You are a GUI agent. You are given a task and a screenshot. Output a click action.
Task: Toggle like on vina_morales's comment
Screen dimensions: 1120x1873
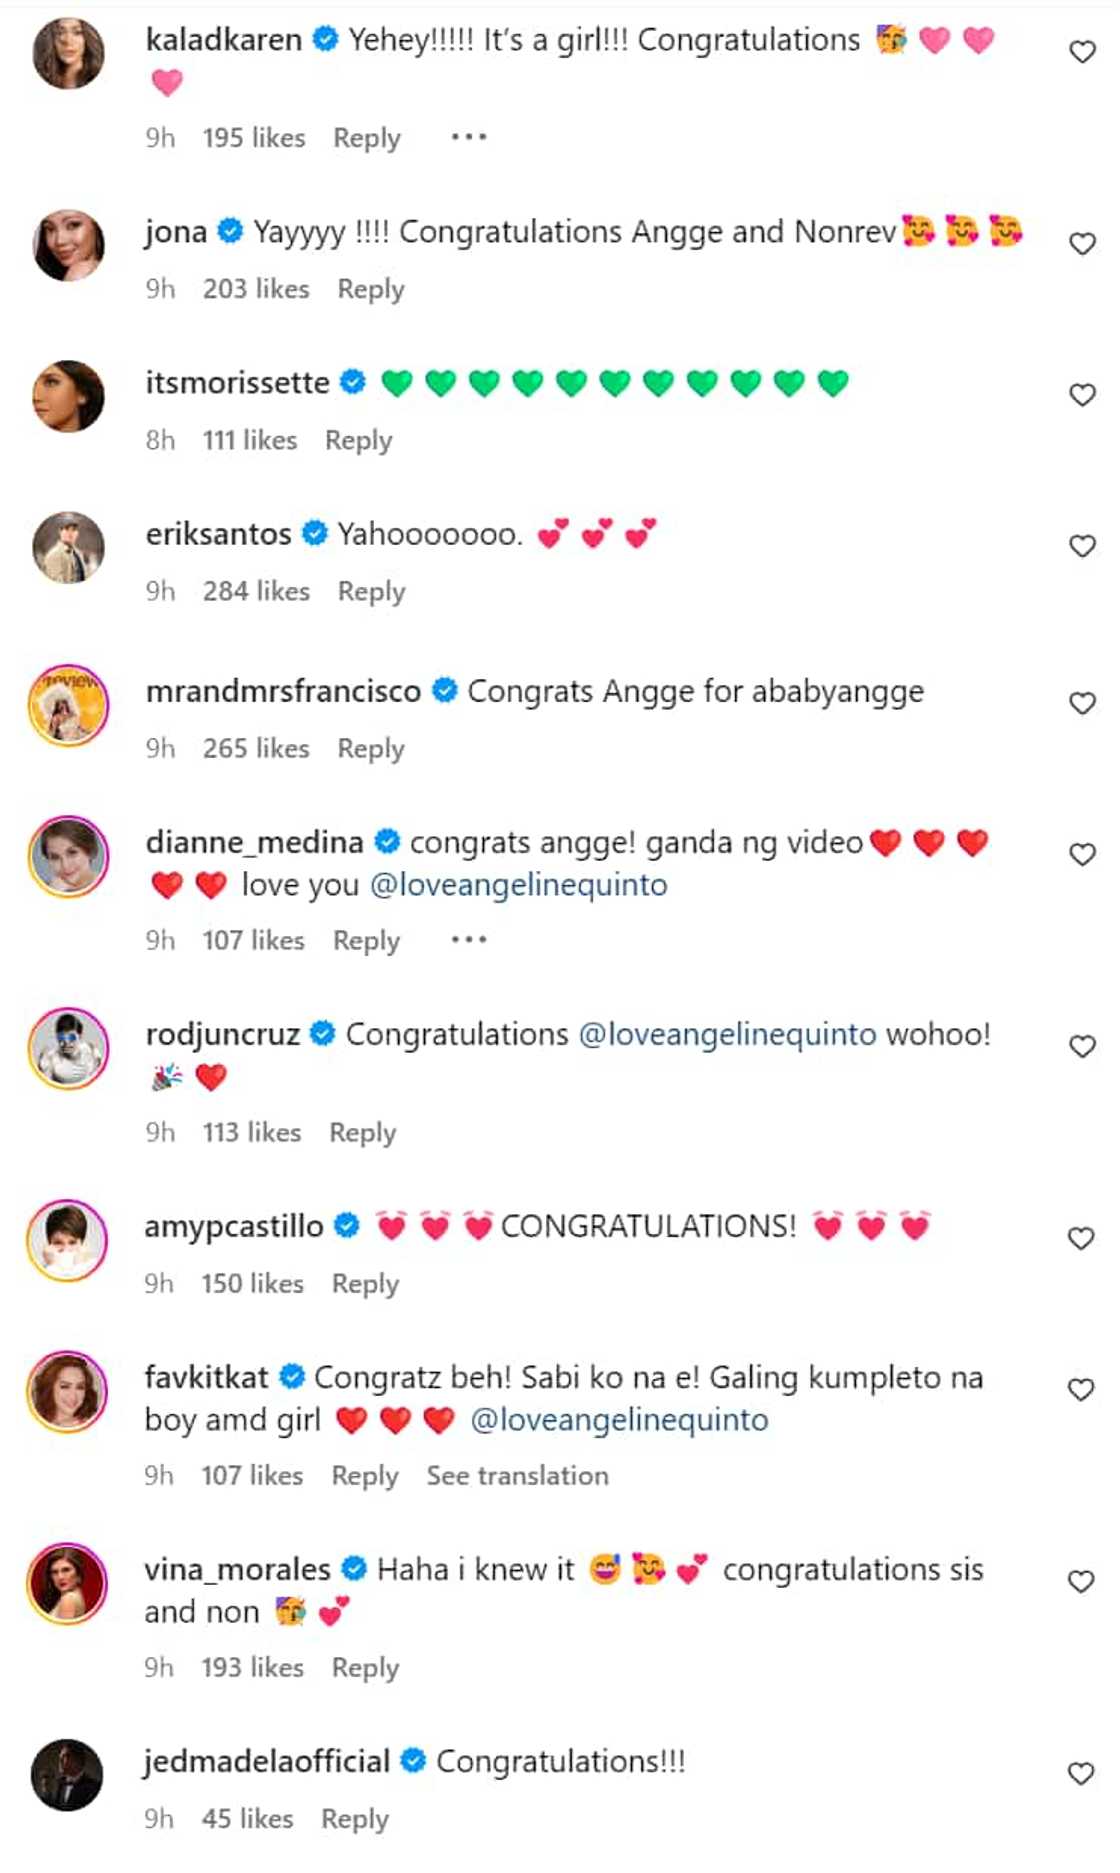1081,1581
